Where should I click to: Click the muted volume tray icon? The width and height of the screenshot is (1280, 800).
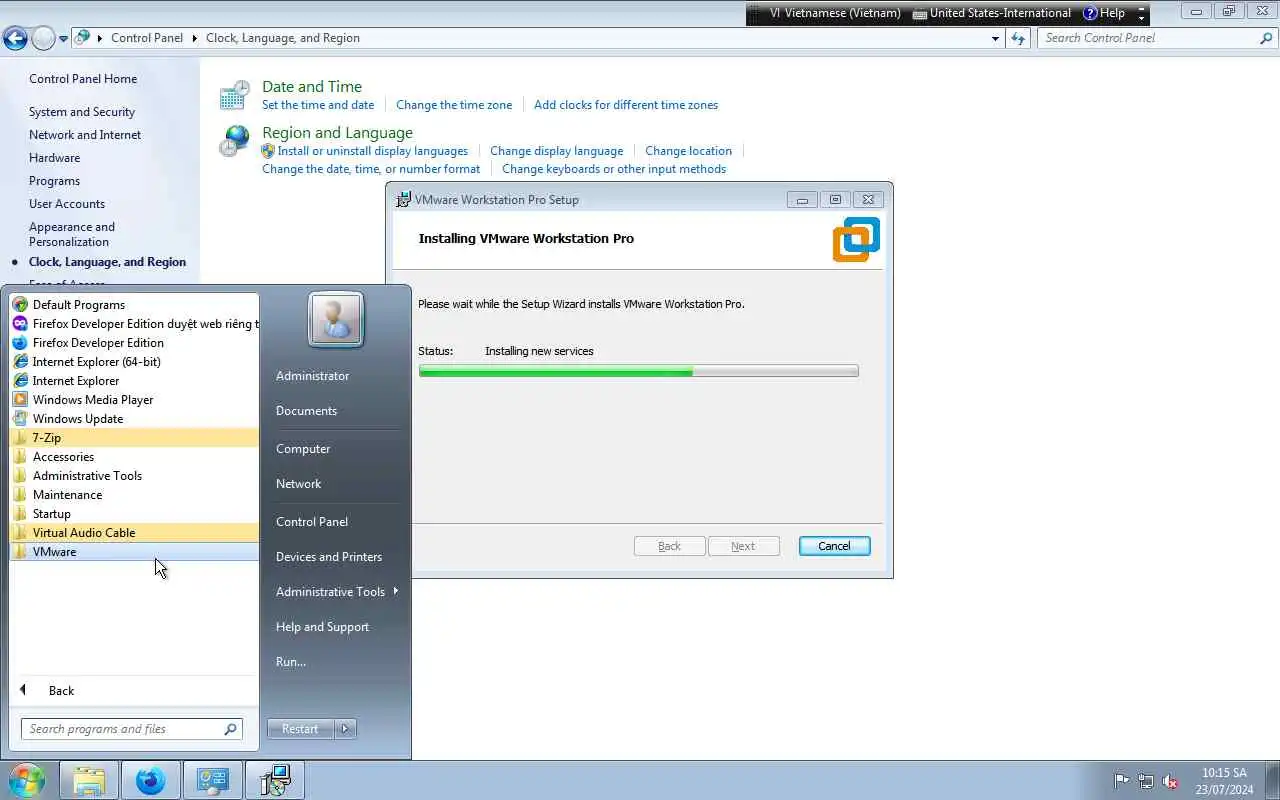tap(1170, 781)
